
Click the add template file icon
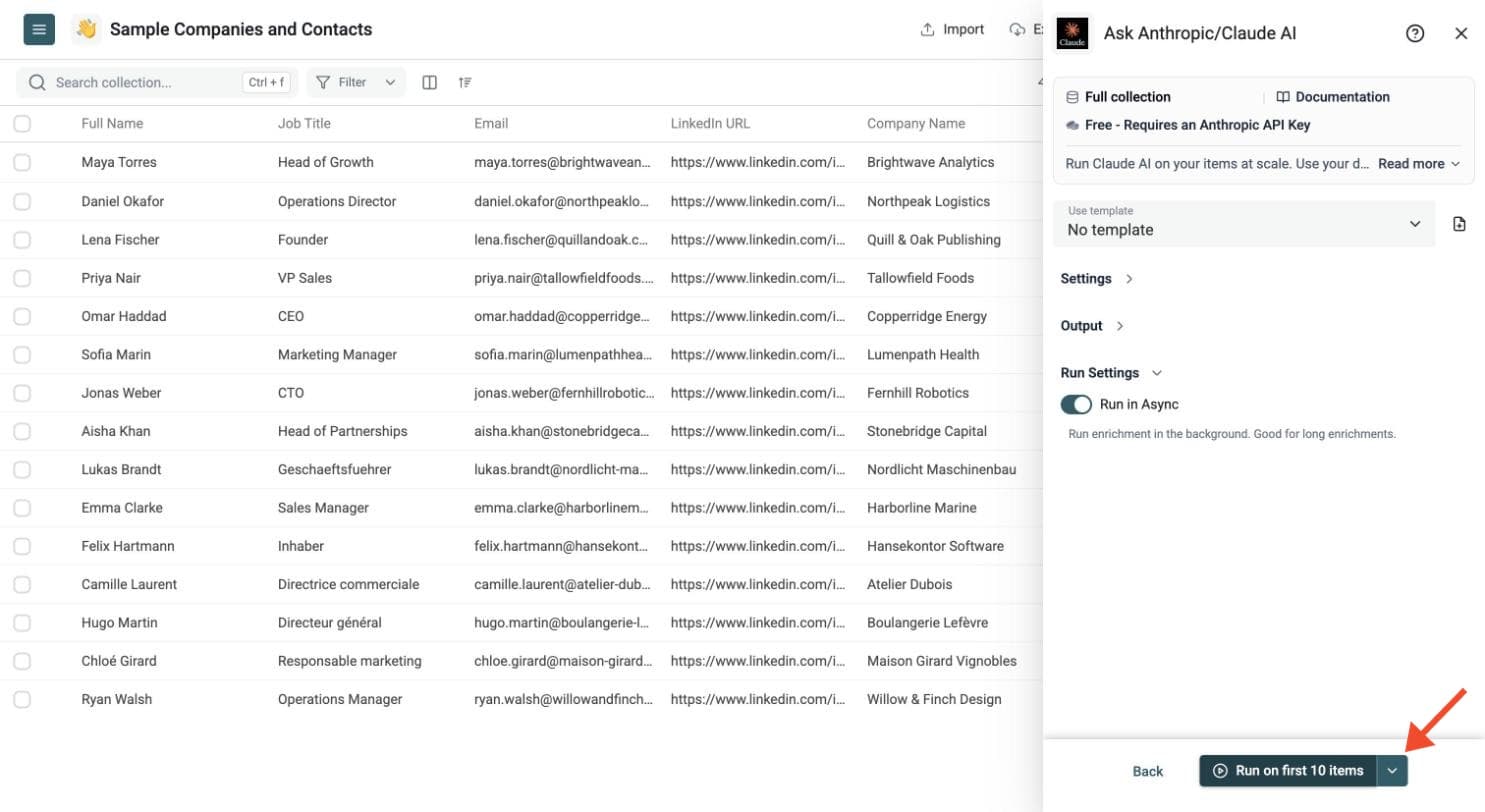coord(1459,224)
